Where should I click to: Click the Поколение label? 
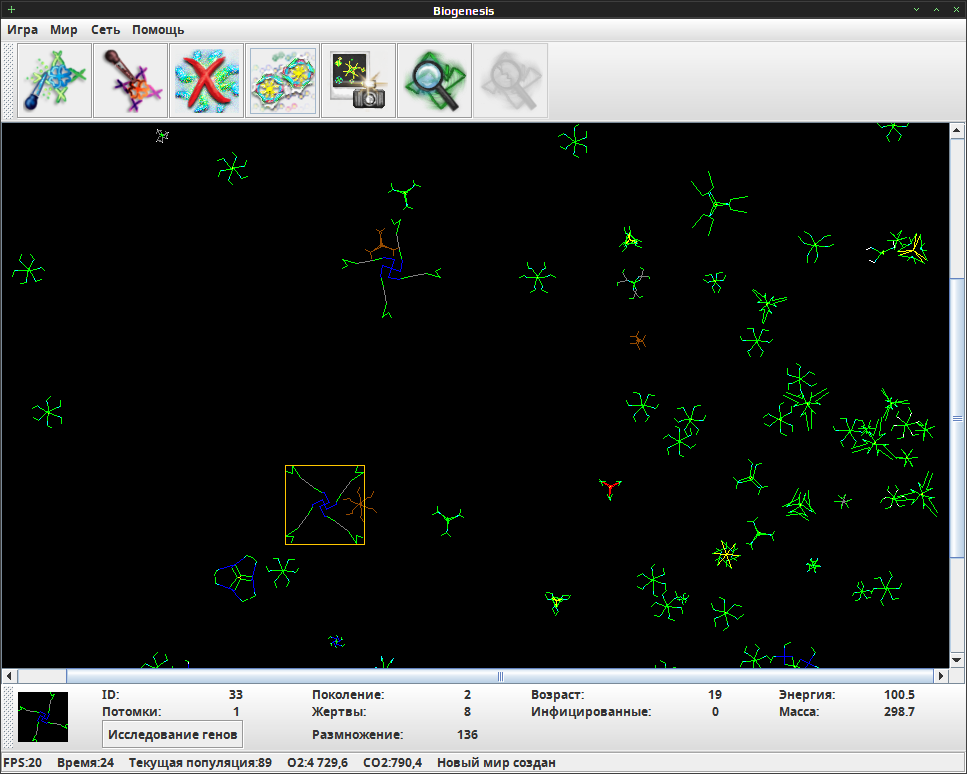pyautogui.click(x=348, y=694)
